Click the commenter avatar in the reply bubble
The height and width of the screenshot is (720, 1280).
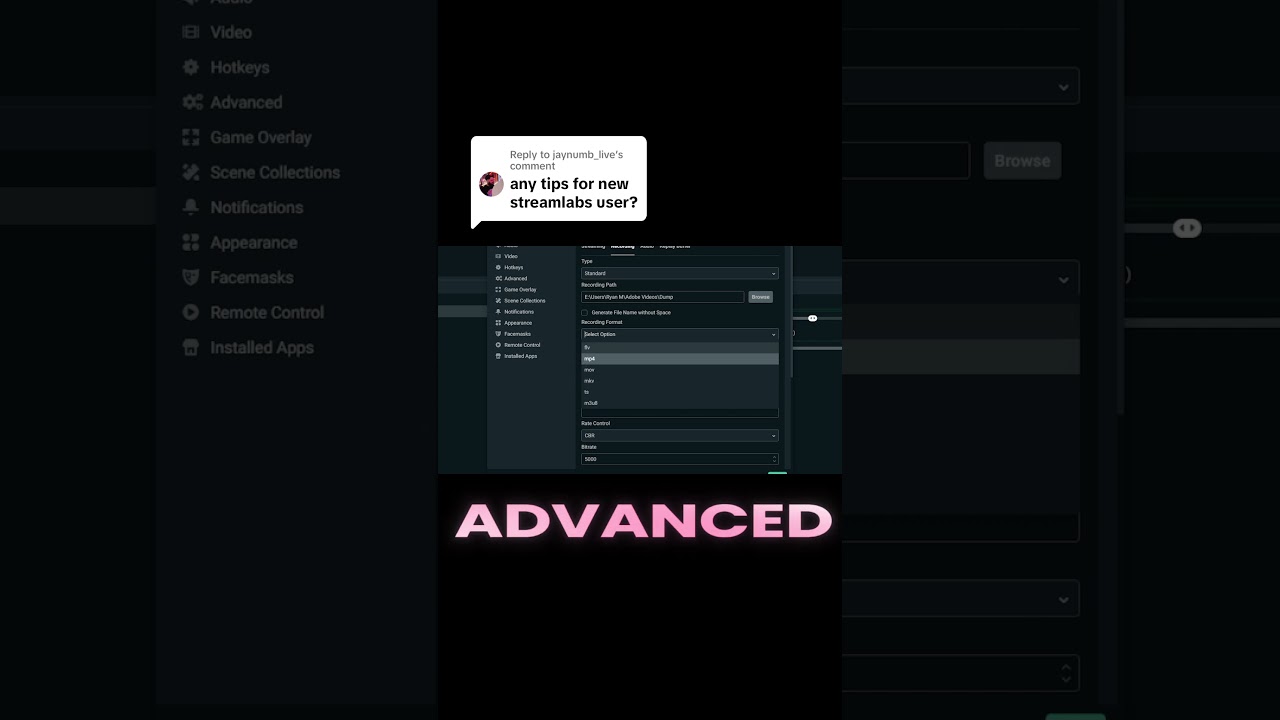[x=491, y=184]
